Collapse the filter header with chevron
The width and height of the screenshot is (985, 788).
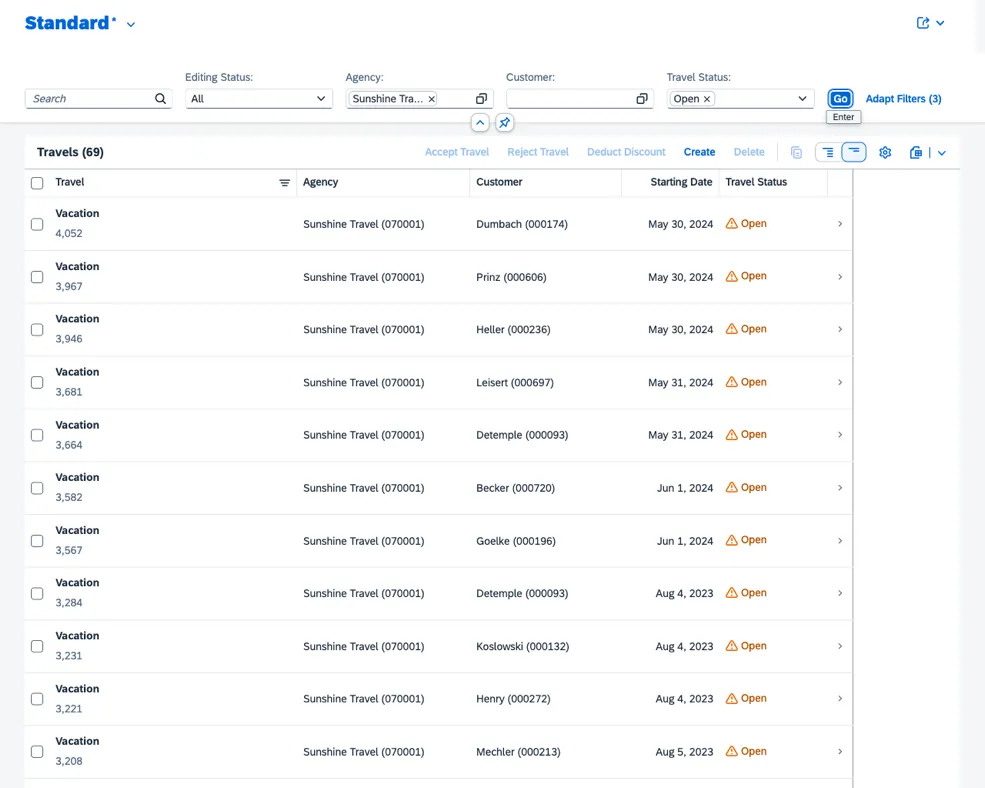(480, 123)
